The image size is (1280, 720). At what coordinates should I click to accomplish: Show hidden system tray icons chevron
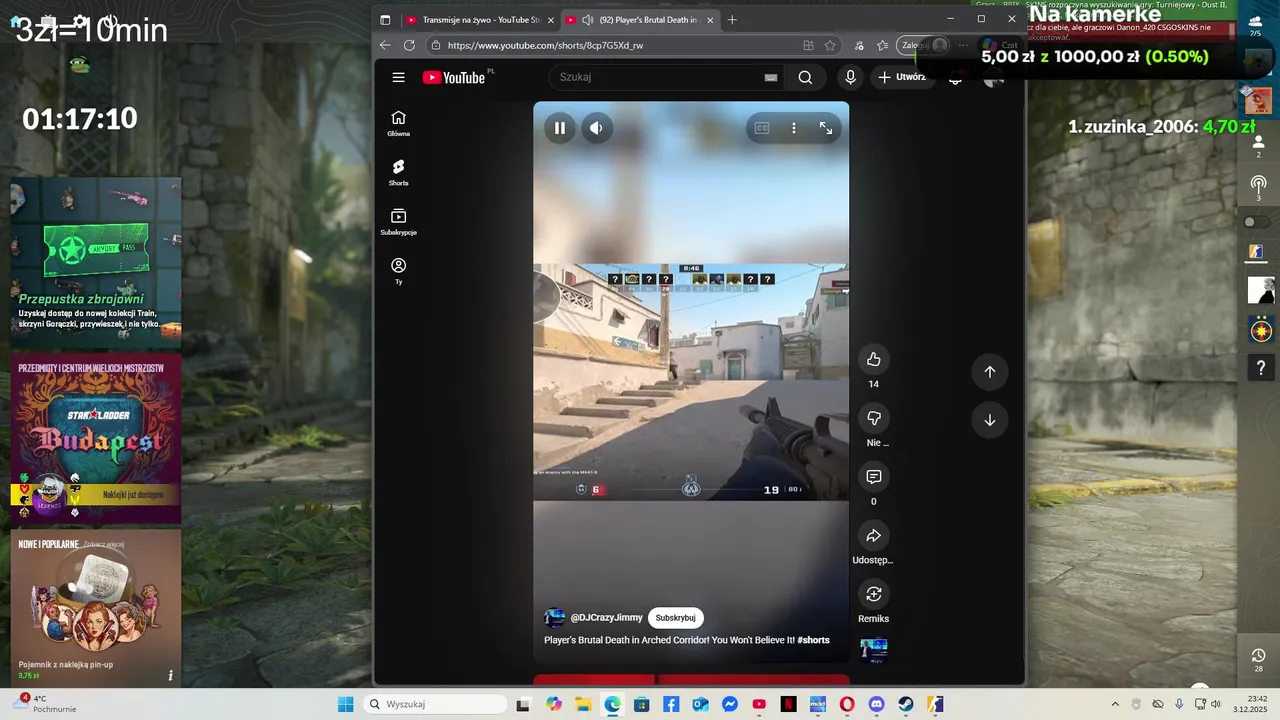[x=1115, y=704]
